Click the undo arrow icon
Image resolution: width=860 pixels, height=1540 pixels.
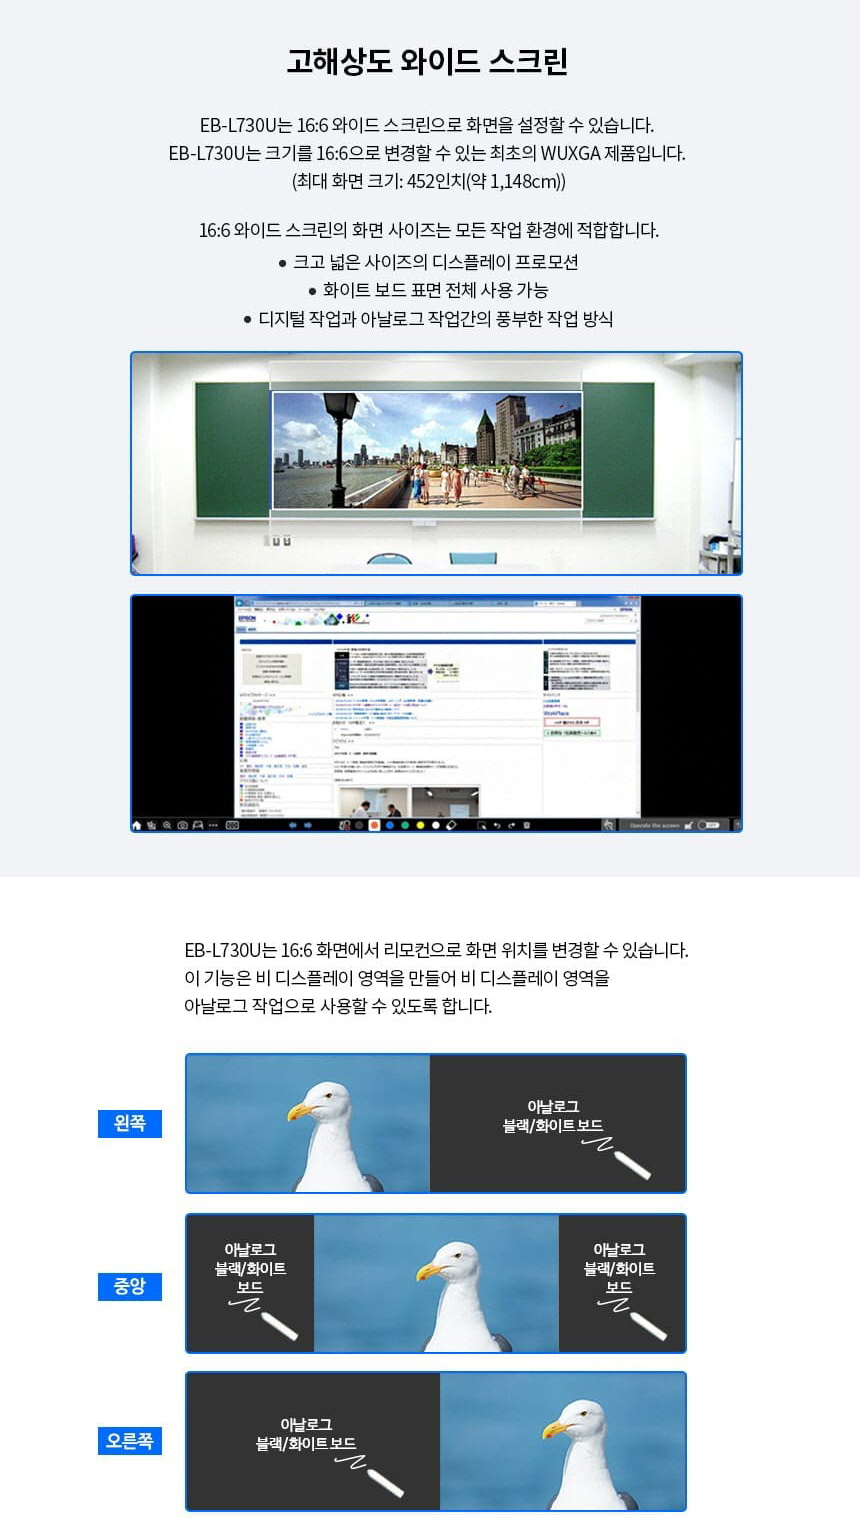497,825
